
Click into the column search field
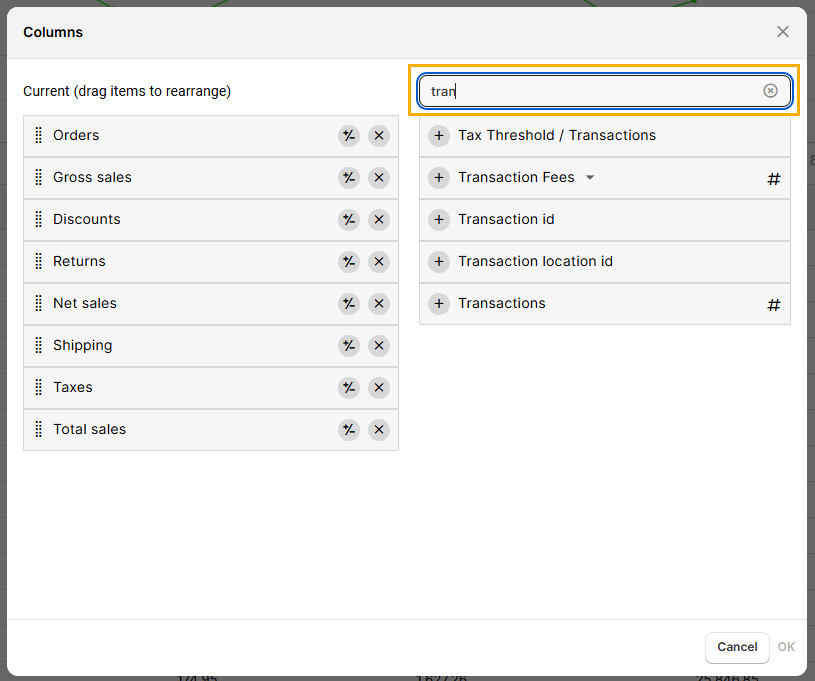[x=590, y=91]
